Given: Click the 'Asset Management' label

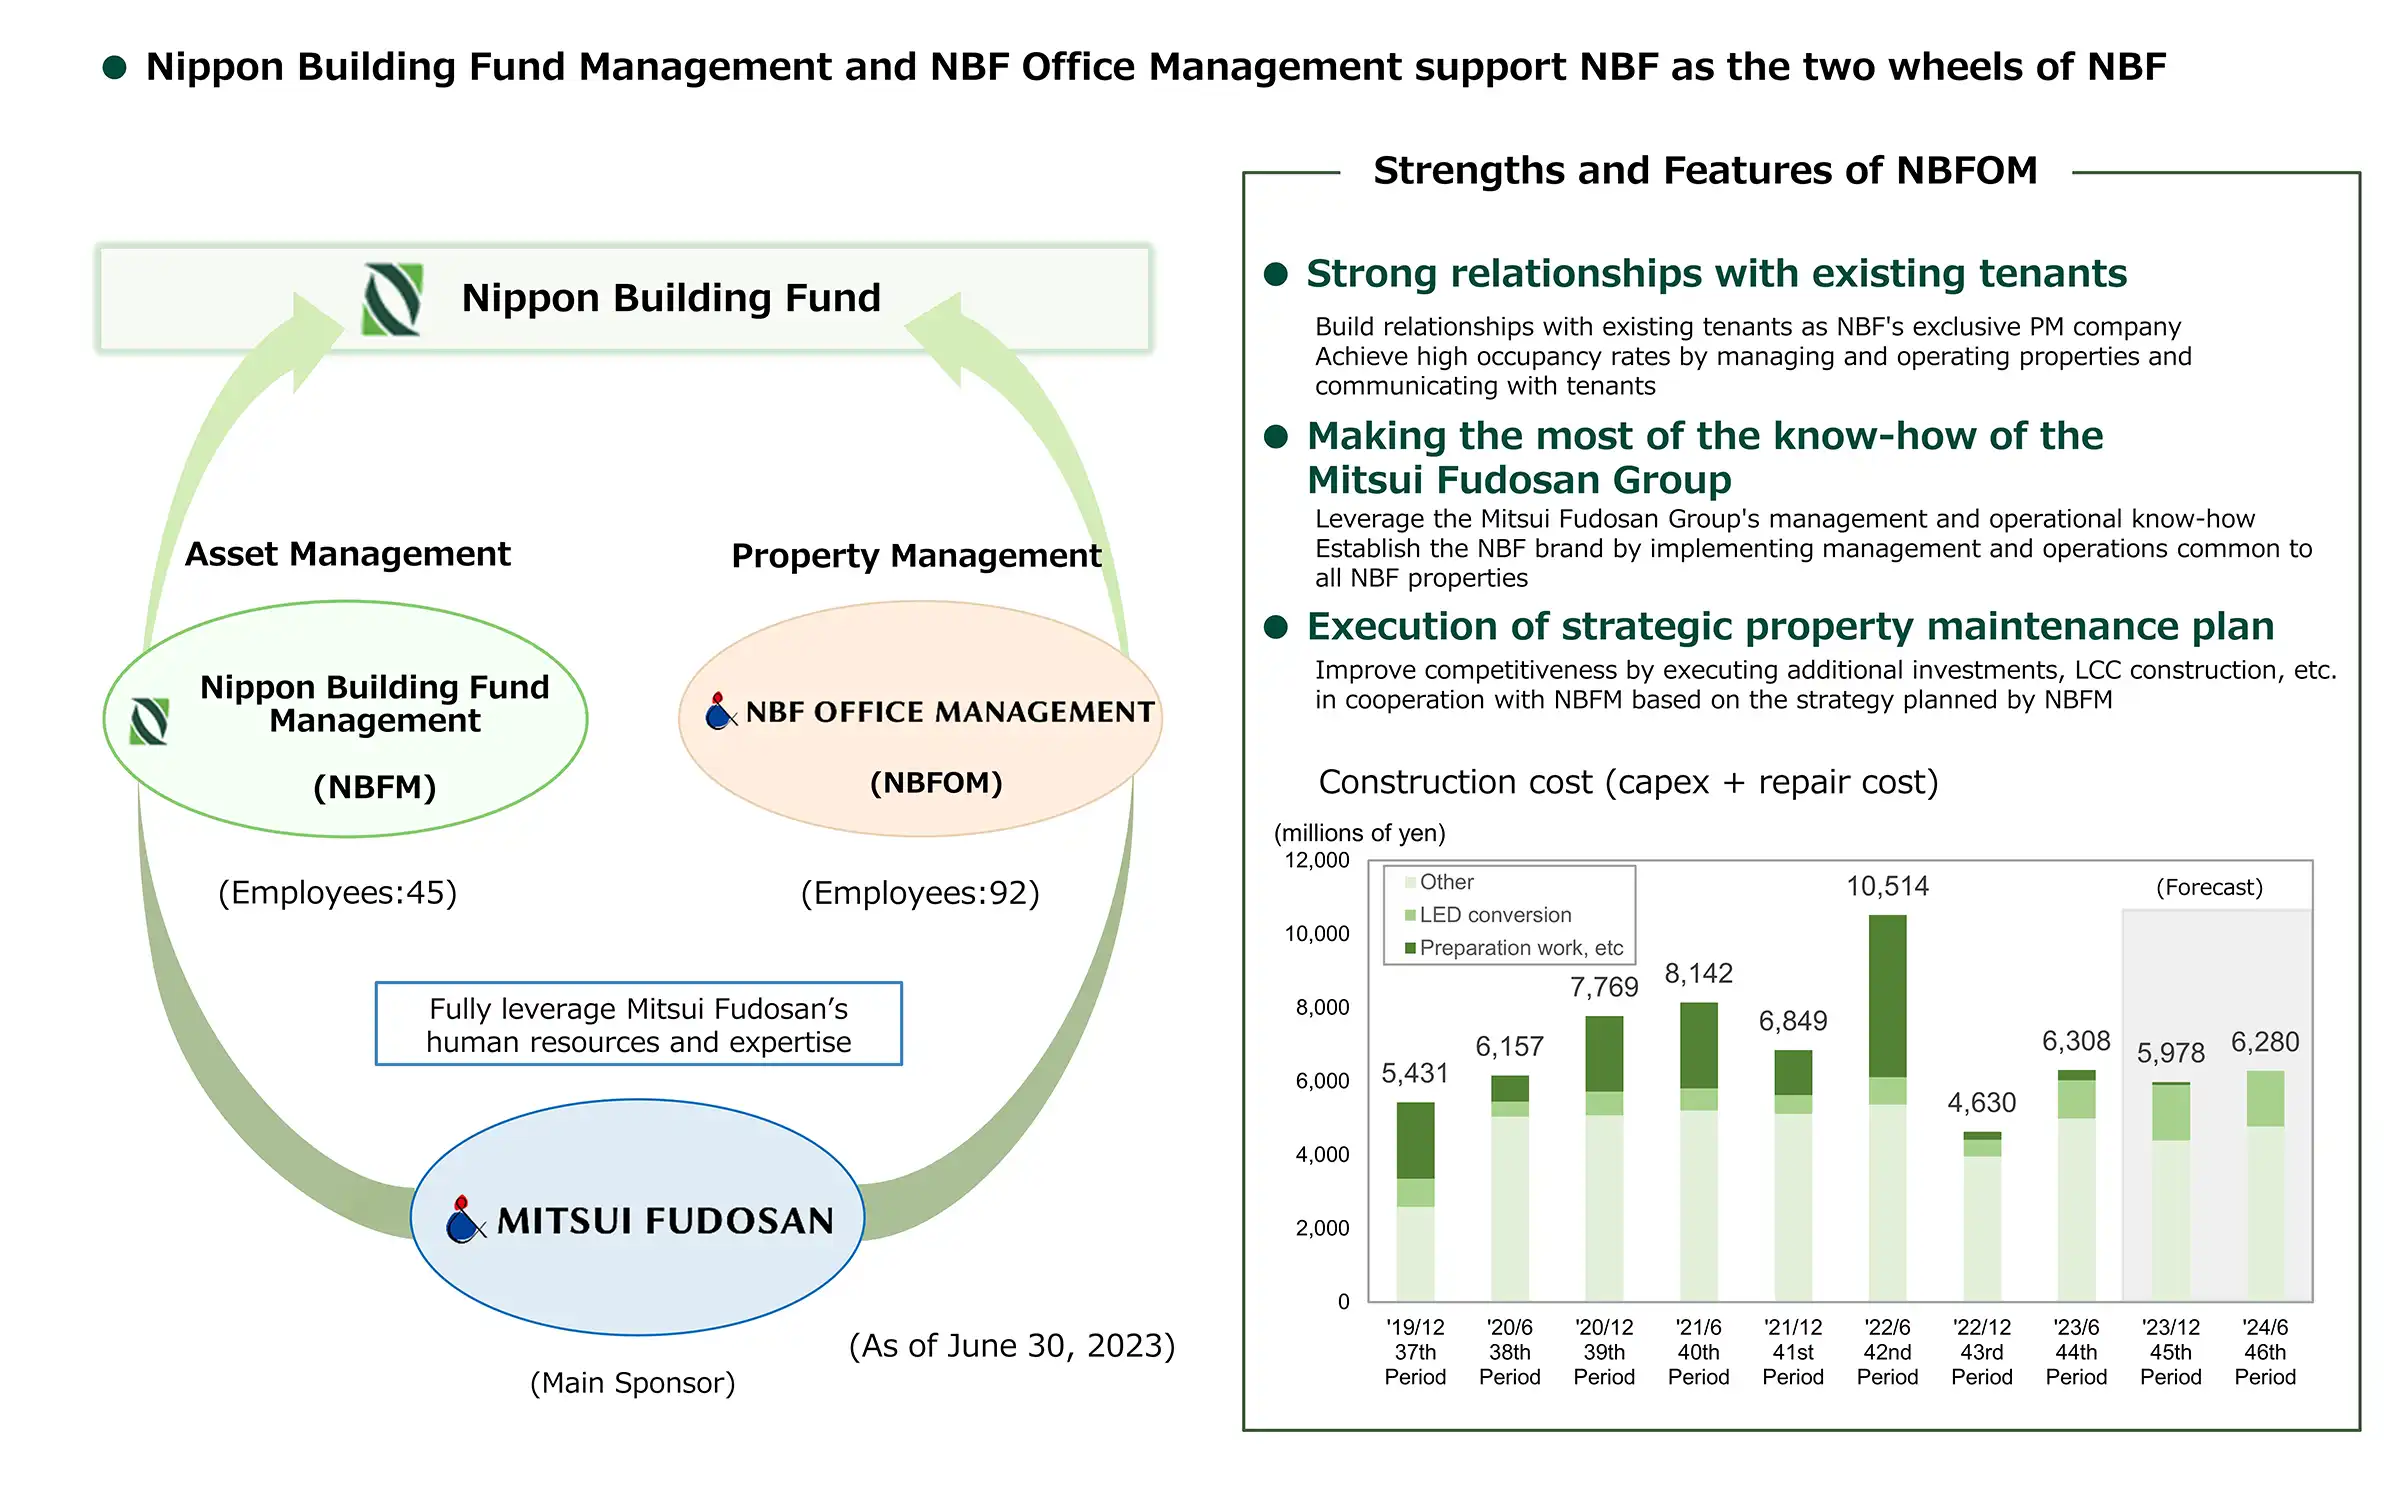Looking at the screenshot, I should click(x=348, y=554).
